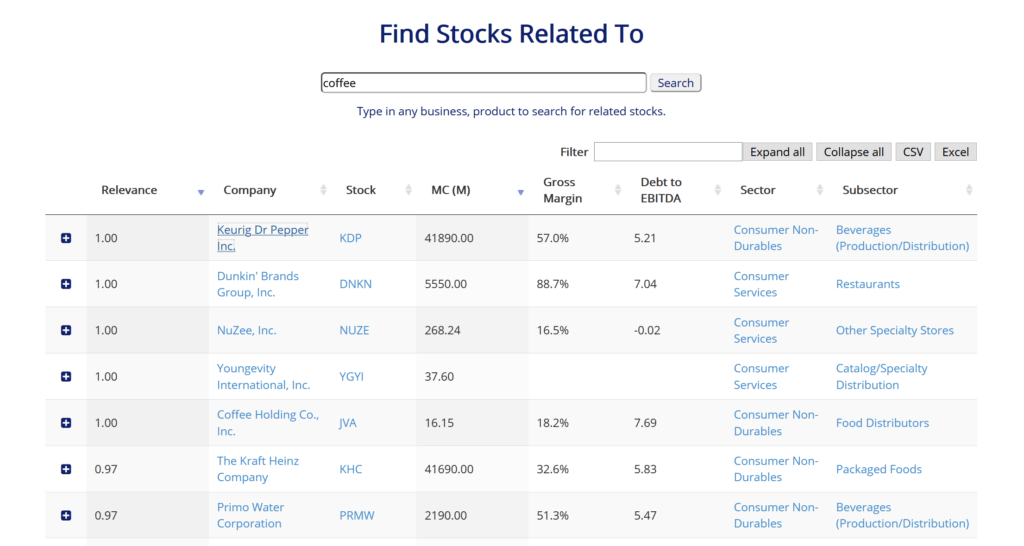
Task: Open DNKN stock ticker link
Action: click(355, 284)
